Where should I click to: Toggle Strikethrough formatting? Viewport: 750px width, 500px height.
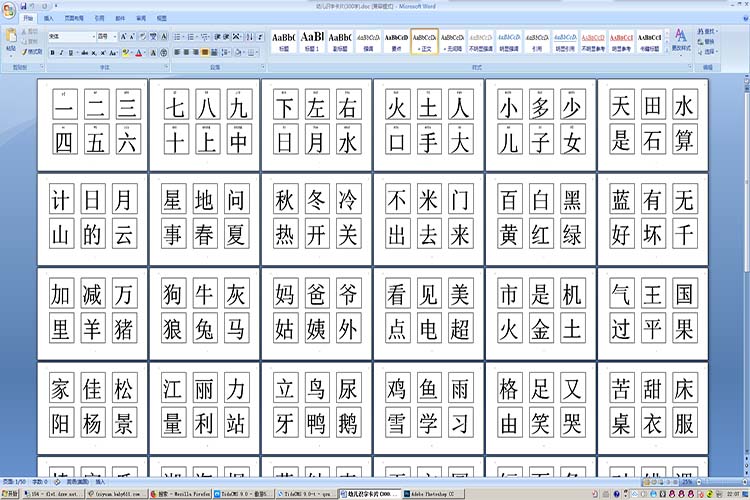[85, 53]
